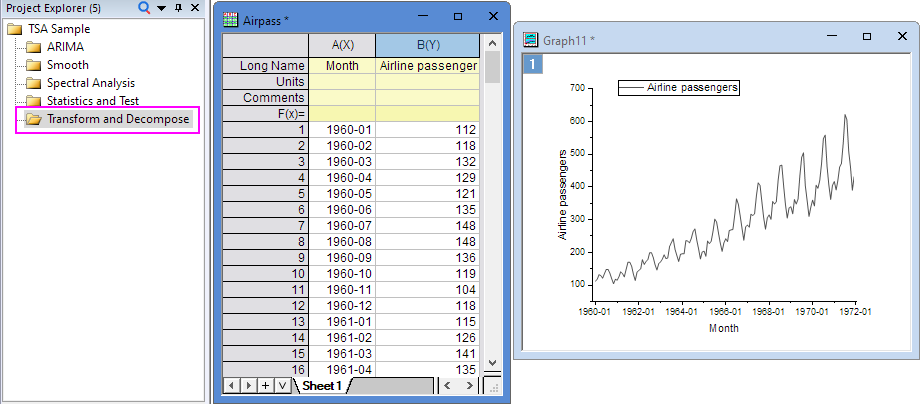This screenshot has height=404, width=921.
Task: Select the Transform and Decompose folder
Action: point(118,119)
